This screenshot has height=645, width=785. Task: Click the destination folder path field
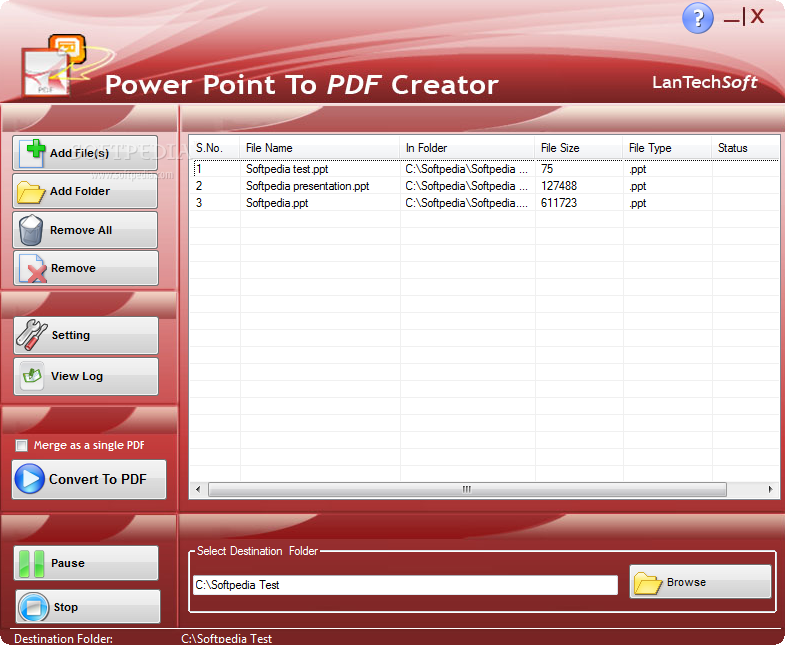(x=405, y=585)
